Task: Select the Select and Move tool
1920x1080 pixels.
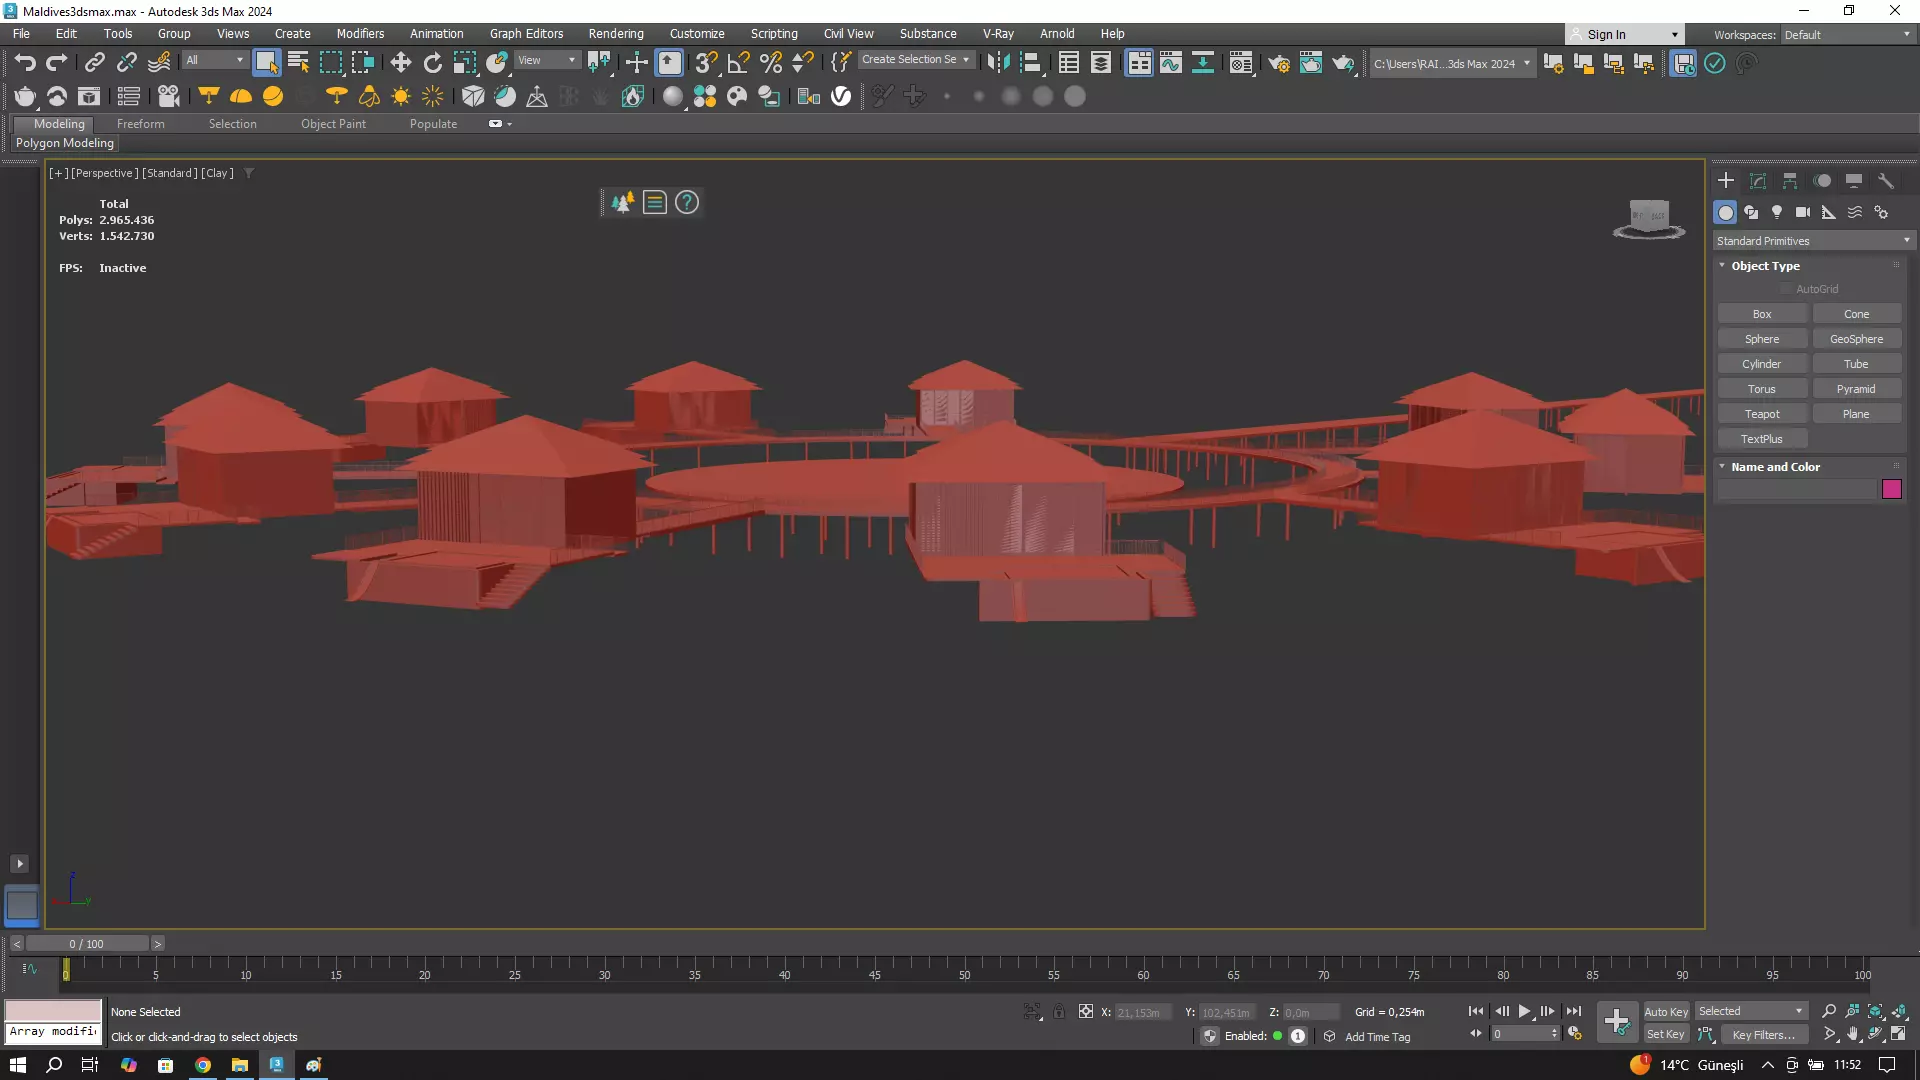Action: tap(400, 63)
